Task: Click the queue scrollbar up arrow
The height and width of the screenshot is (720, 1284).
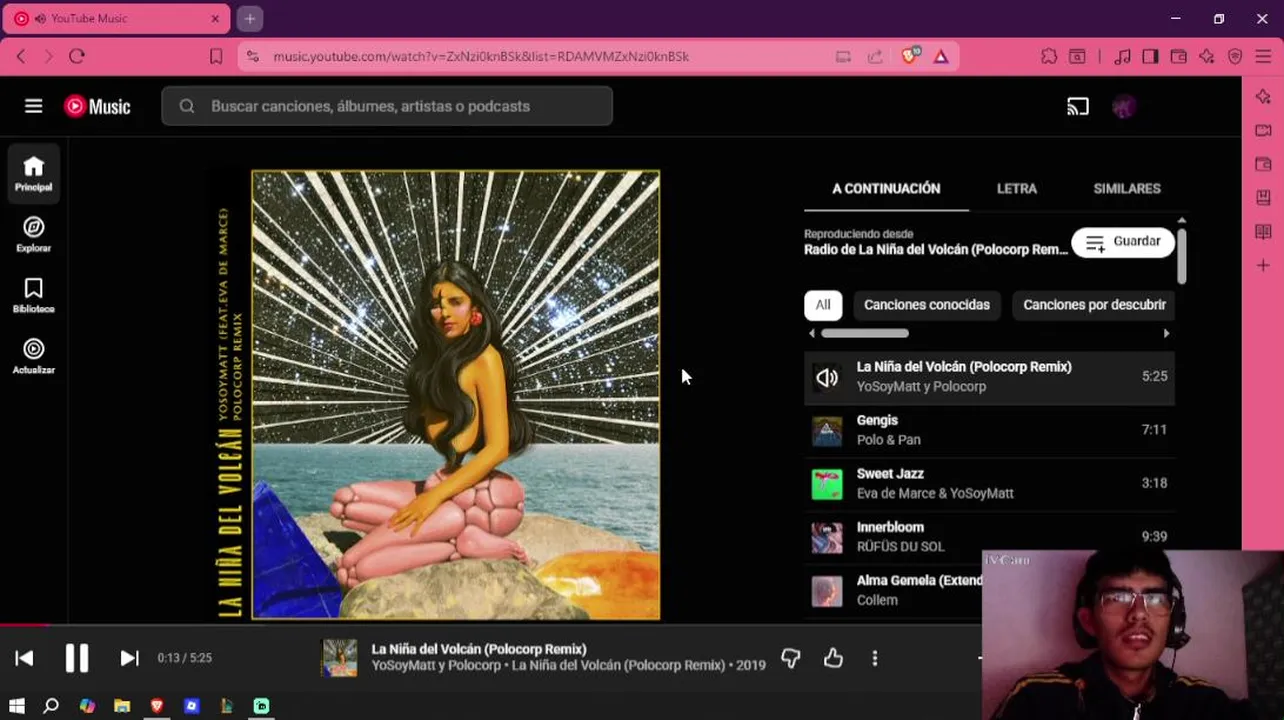Action: coord(1181,220)
